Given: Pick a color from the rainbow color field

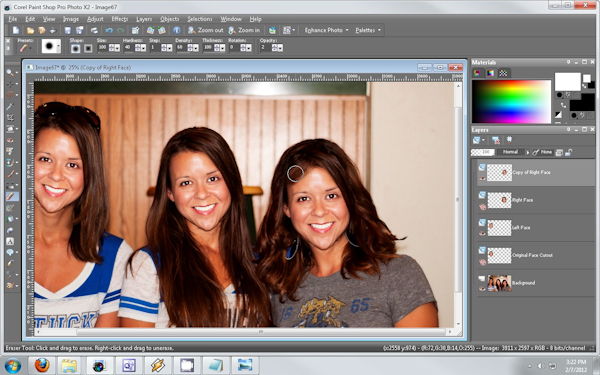Looking at the screenshot, I should (511, 101).
